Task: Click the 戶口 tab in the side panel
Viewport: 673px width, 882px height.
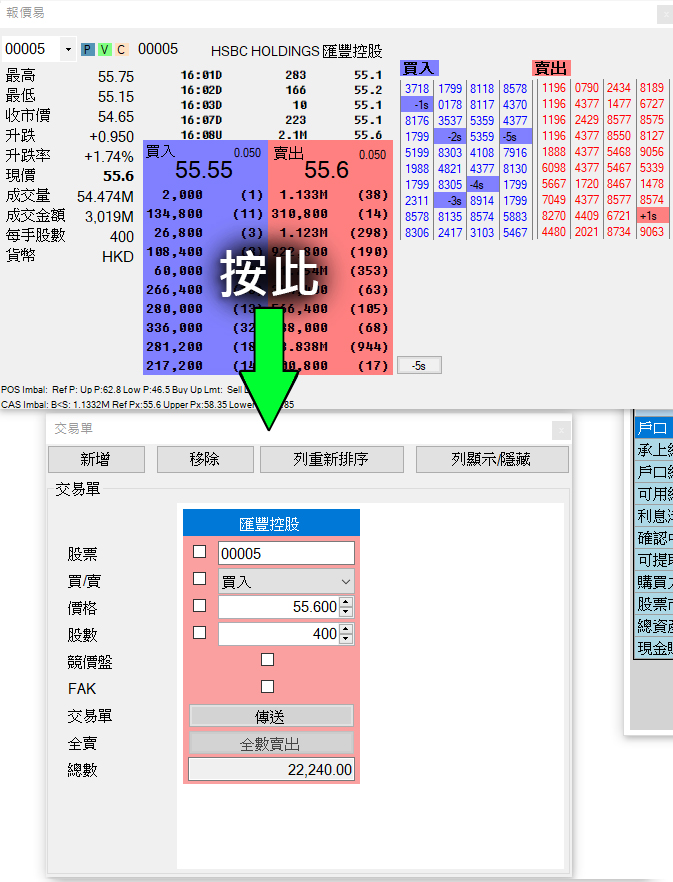Action: 653,428
